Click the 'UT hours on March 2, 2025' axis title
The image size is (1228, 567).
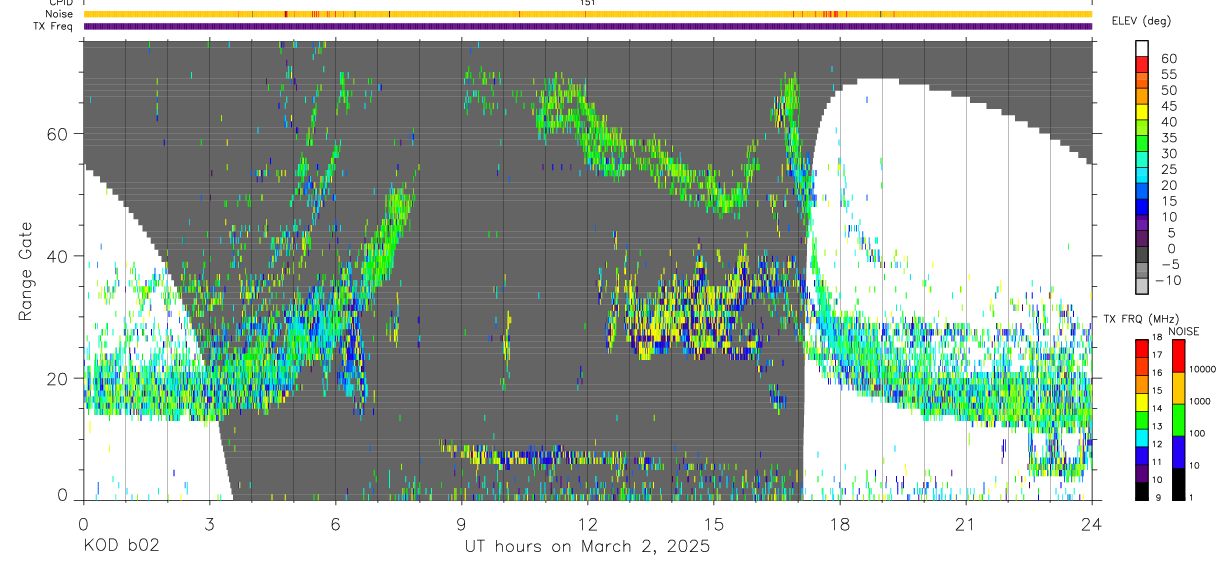click(587, 547)
